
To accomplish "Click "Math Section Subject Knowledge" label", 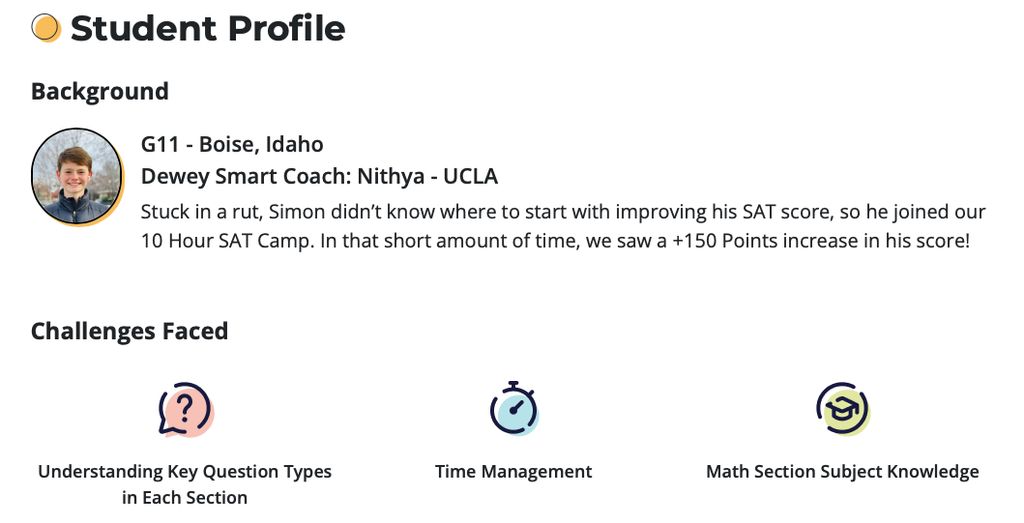I will point(842,471).
